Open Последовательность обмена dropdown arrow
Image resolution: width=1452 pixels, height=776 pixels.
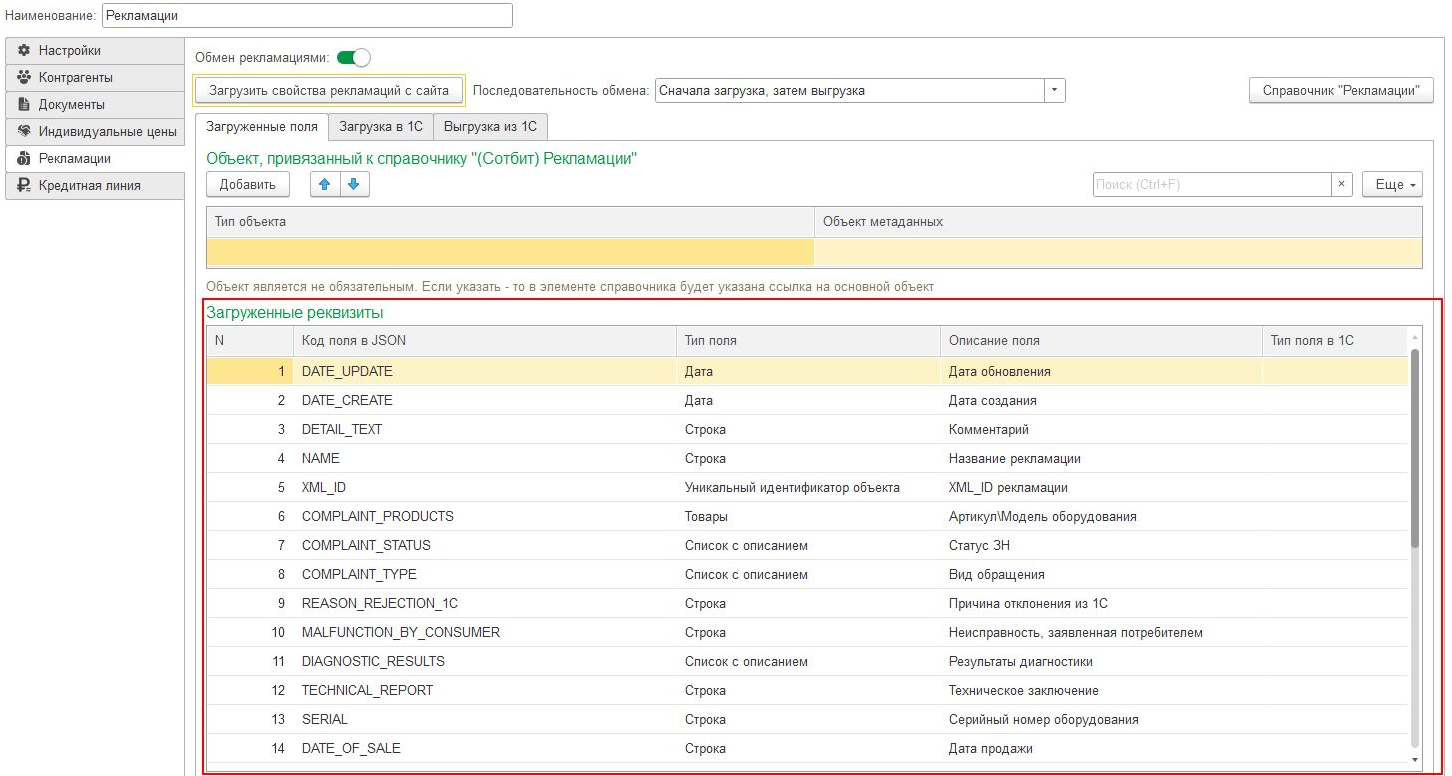click(x=1054, y=91)
